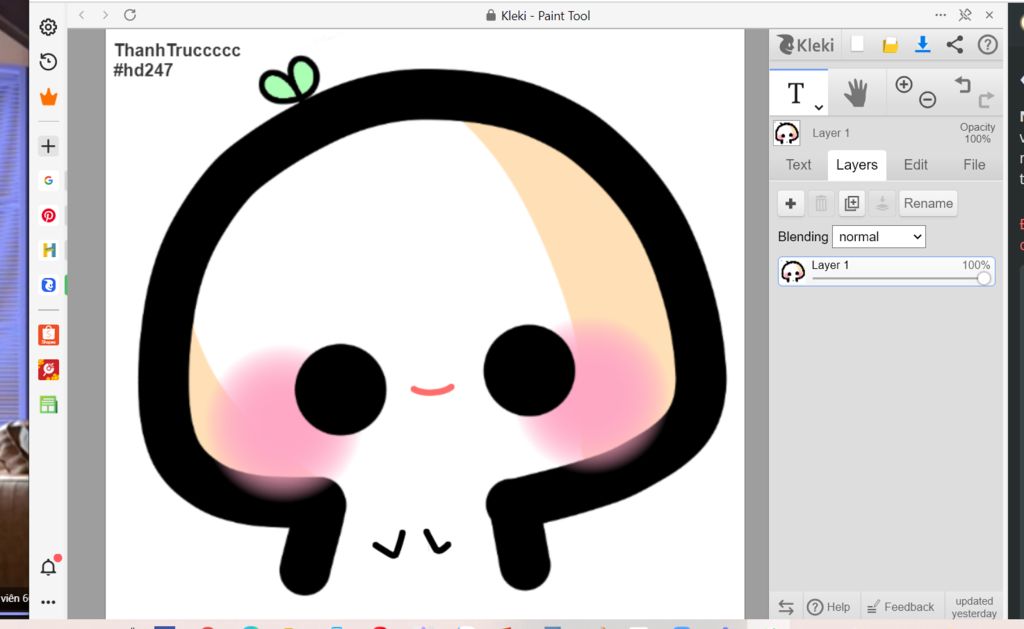This screenshot has height=629, width=1024.
Task: Select Layer 1 in the layers list
Action: pyautogui.click(x=886, y=271)
